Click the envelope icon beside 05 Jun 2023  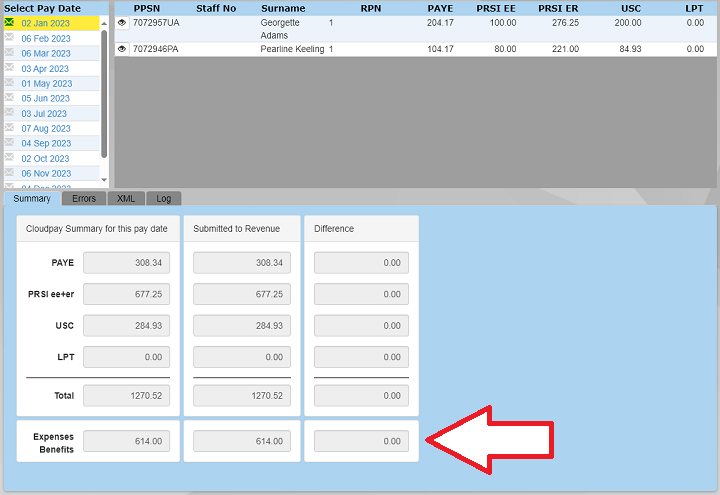pyautogui.click(x=9, y=98)
